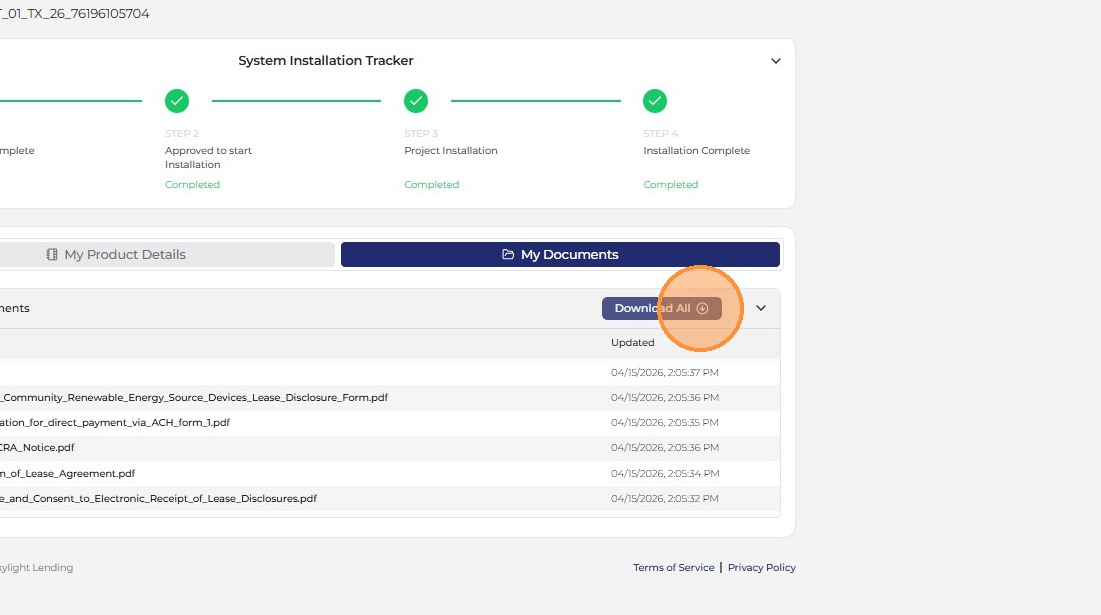Screen dimensions: 1101x615
Task: Open the Lease_Agreement.pdf document
Action: click(67, 473)
